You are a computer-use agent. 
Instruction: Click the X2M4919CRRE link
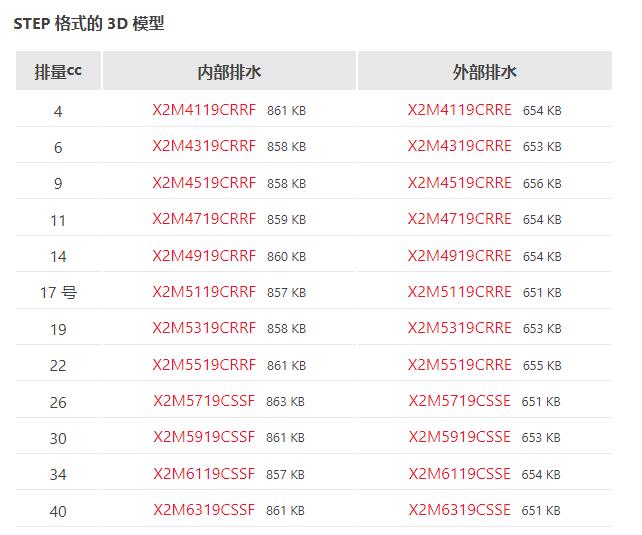point(459,256)
